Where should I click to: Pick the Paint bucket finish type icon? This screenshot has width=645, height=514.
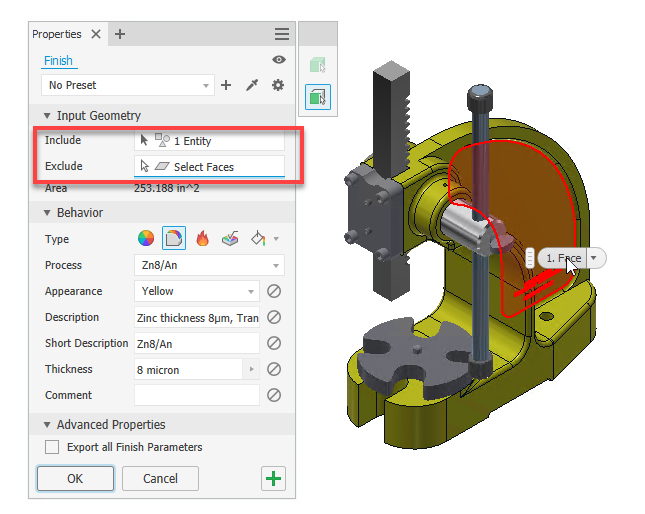click(x=258, y=239)
